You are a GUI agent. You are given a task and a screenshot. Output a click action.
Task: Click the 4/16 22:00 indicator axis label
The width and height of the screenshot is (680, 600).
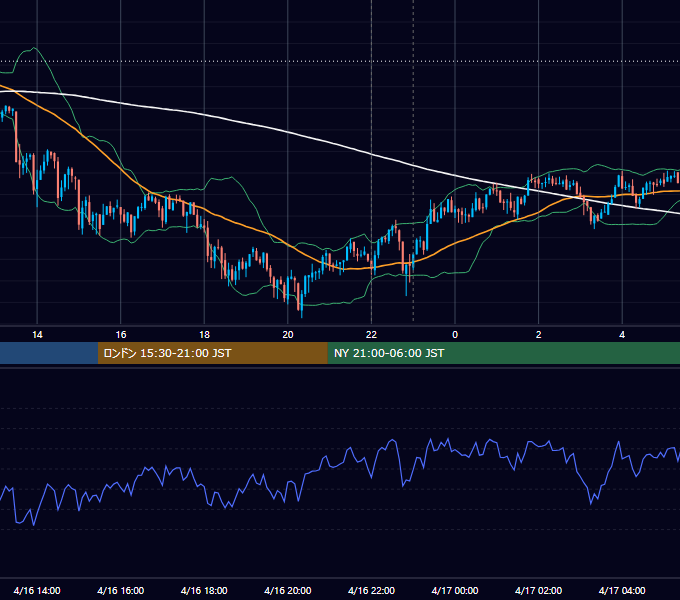(371, 590)
